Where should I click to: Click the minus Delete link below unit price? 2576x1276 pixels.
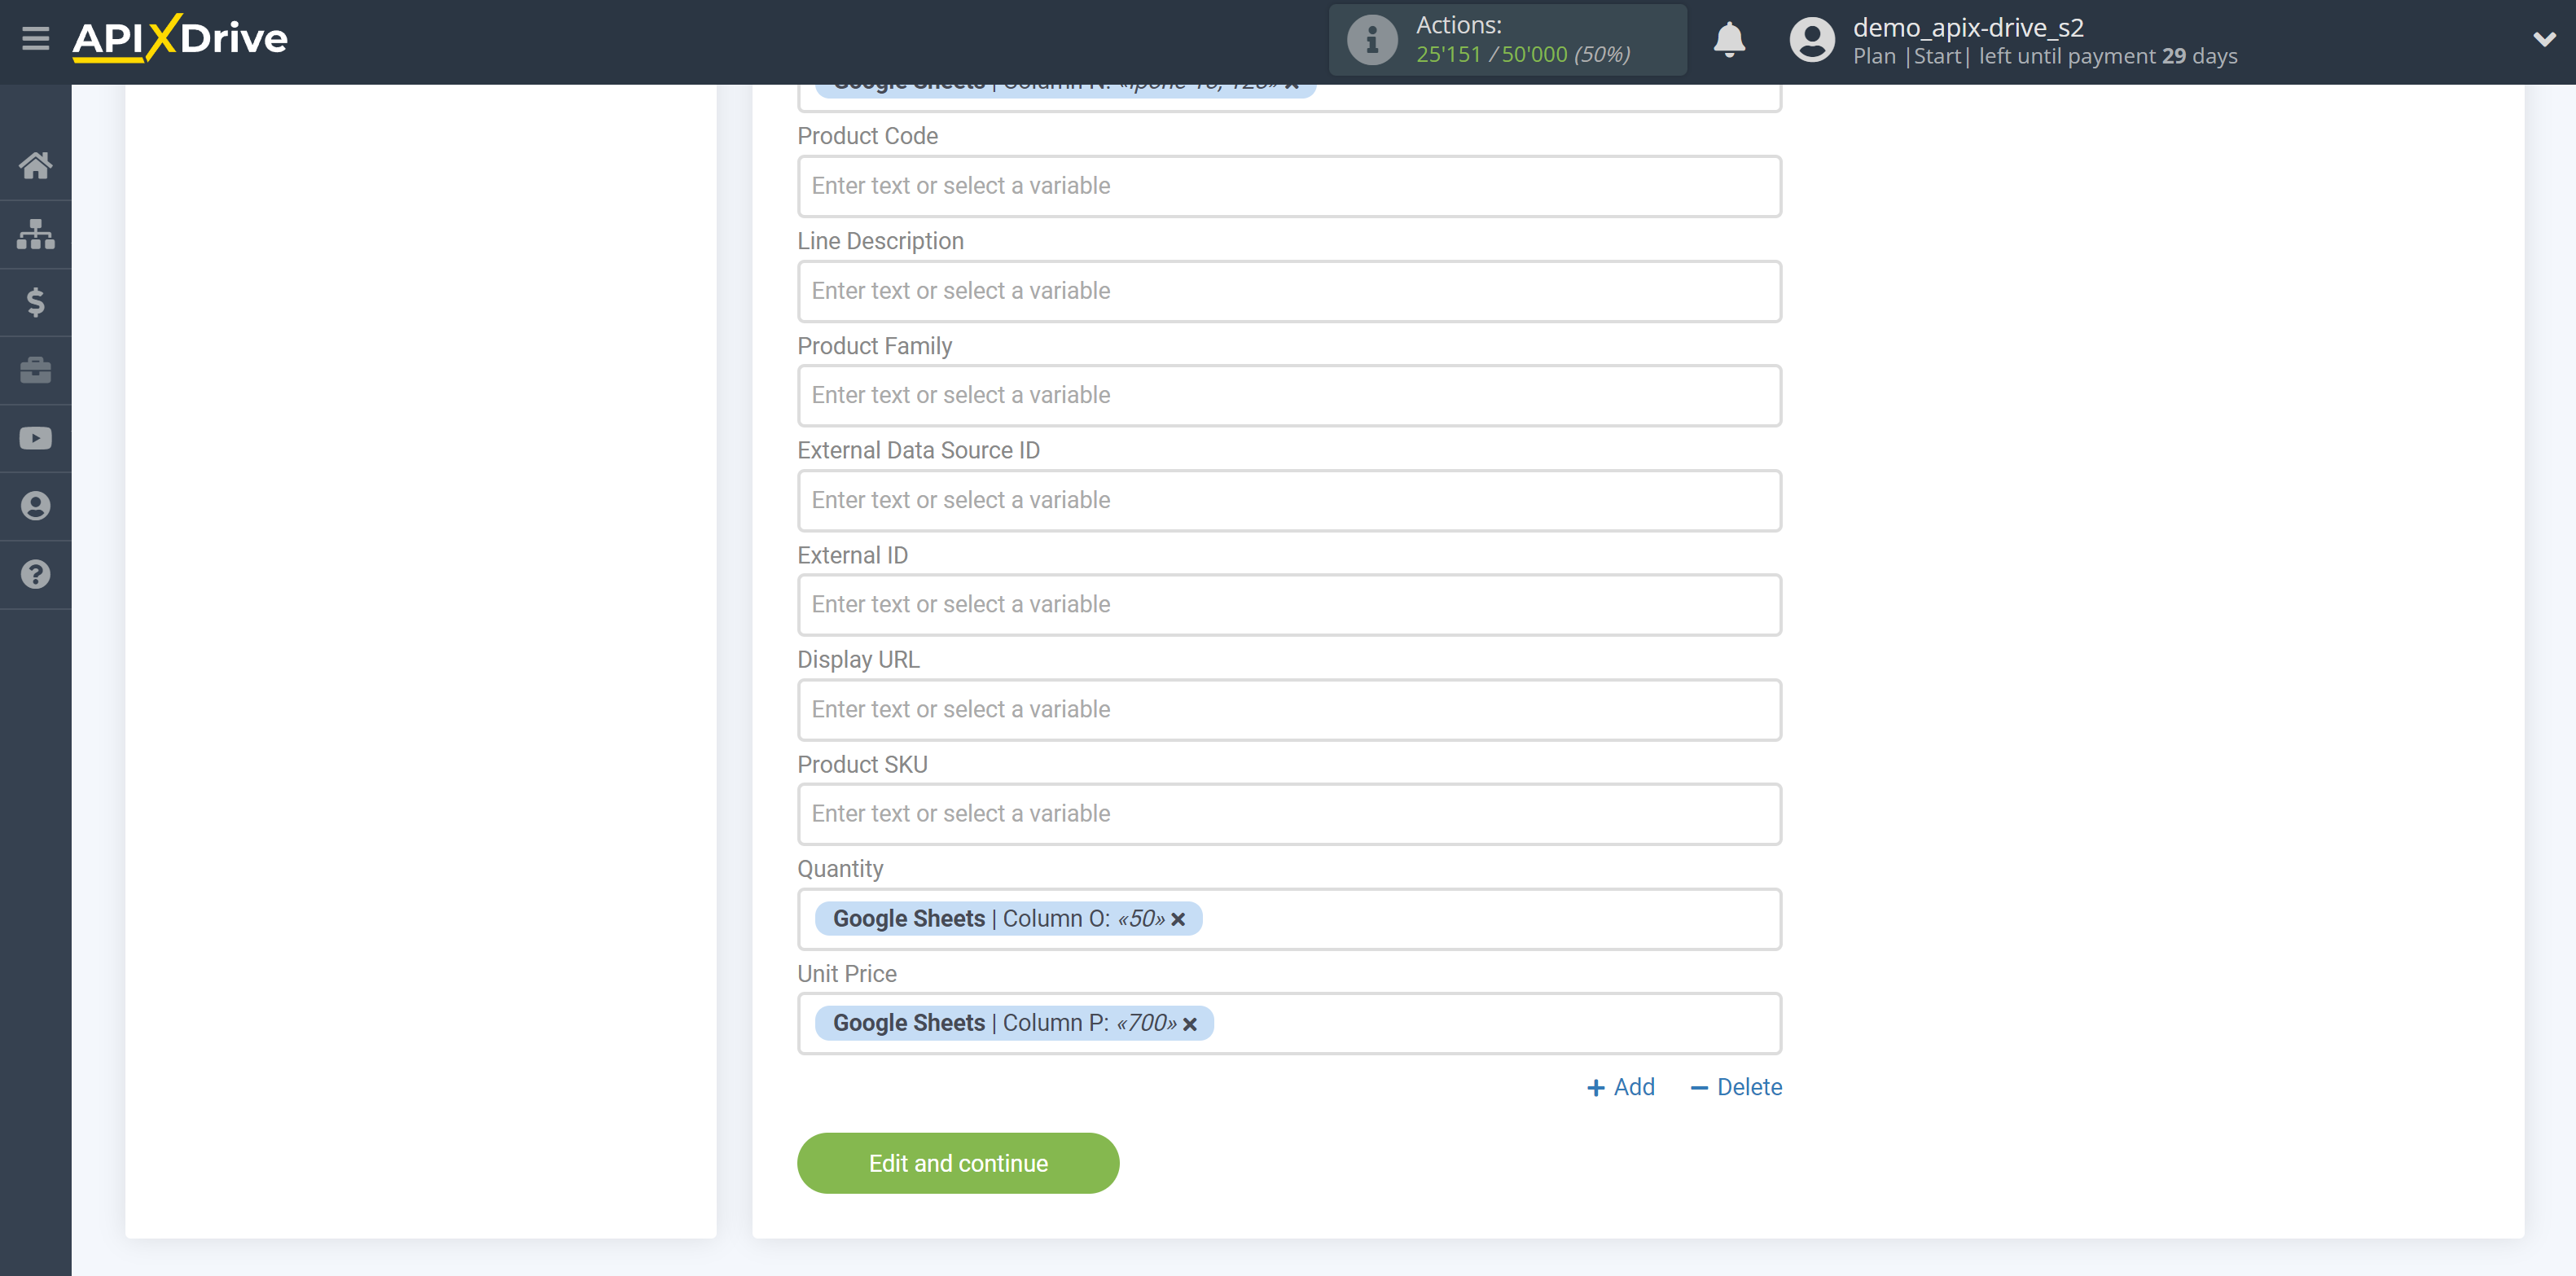(1736, 1087)
